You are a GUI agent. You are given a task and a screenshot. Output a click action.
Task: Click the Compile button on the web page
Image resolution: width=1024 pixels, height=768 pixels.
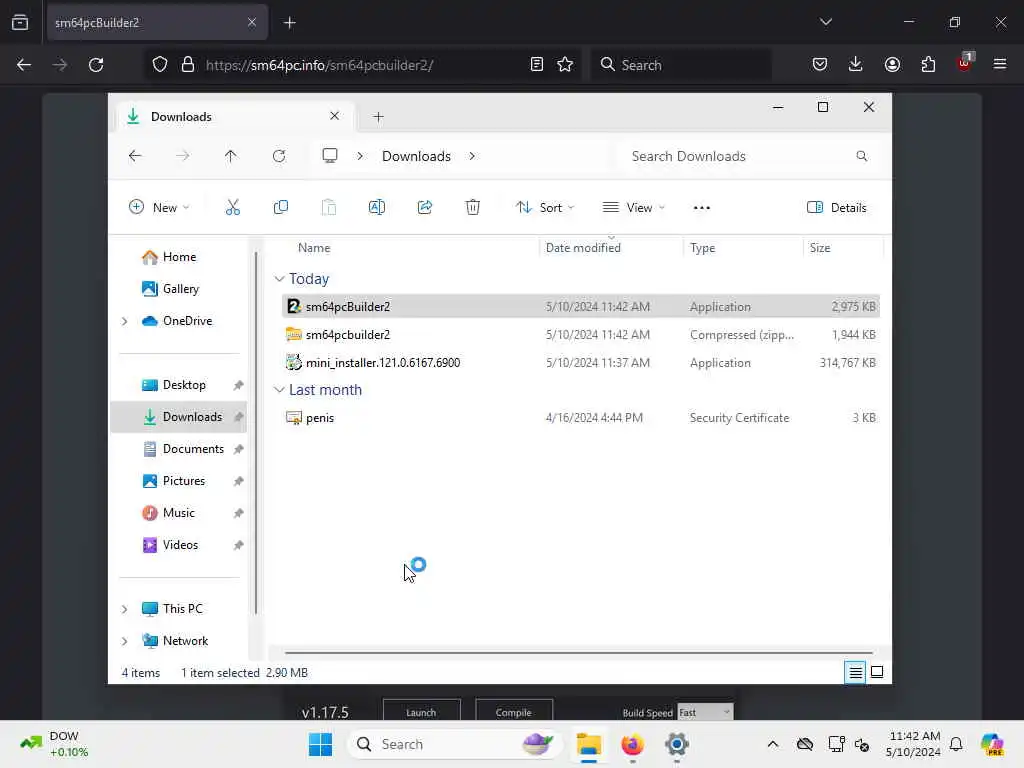tap(513, 711)
